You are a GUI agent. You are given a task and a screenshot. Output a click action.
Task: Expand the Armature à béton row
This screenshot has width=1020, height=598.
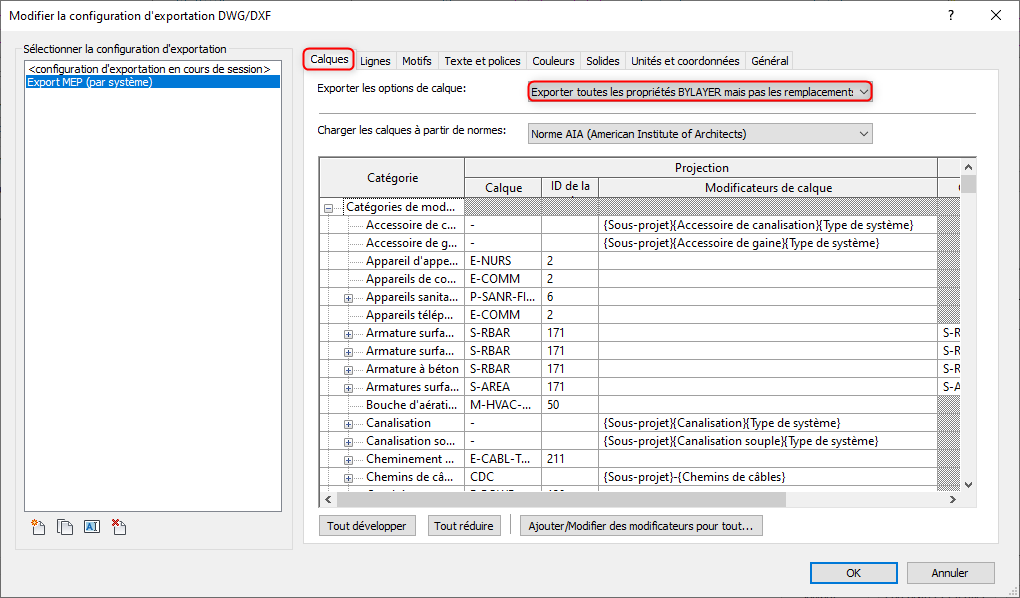point(348,369)
